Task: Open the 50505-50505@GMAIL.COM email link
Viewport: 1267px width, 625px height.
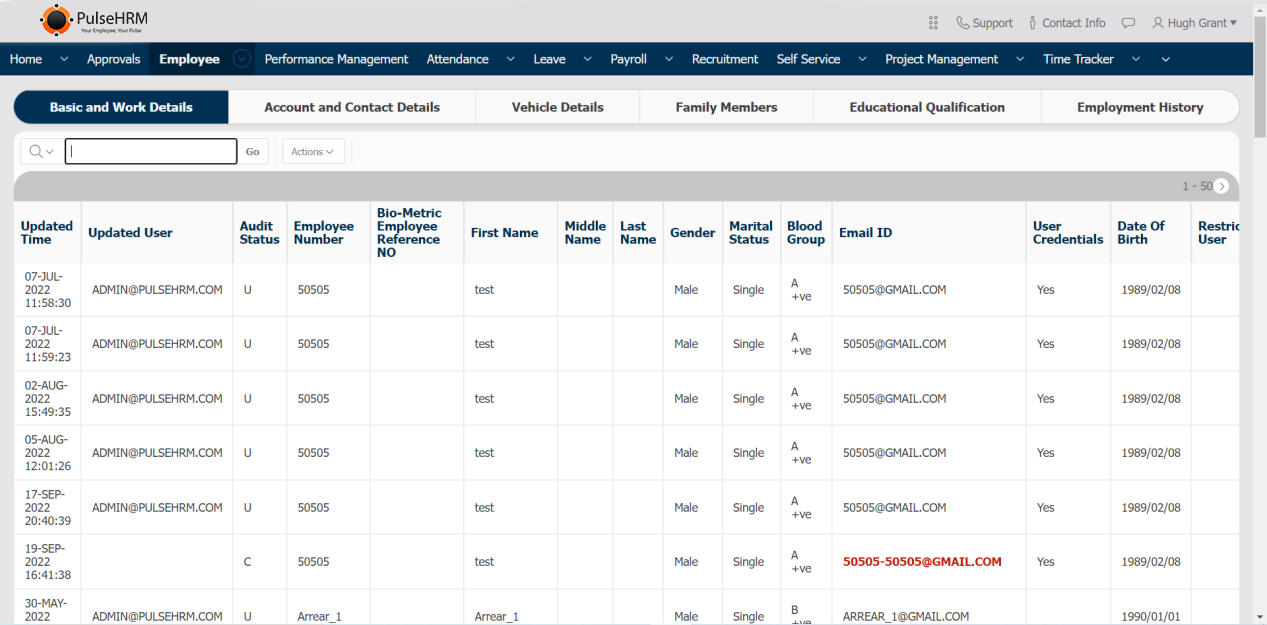Action: pyautogui.click(x=921, y=562)
